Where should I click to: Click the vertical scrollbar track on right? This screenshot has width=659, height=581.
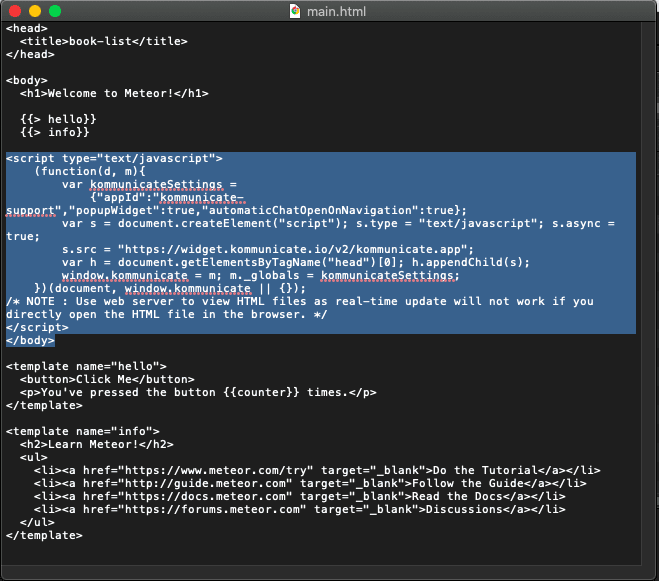click(649, 293)
